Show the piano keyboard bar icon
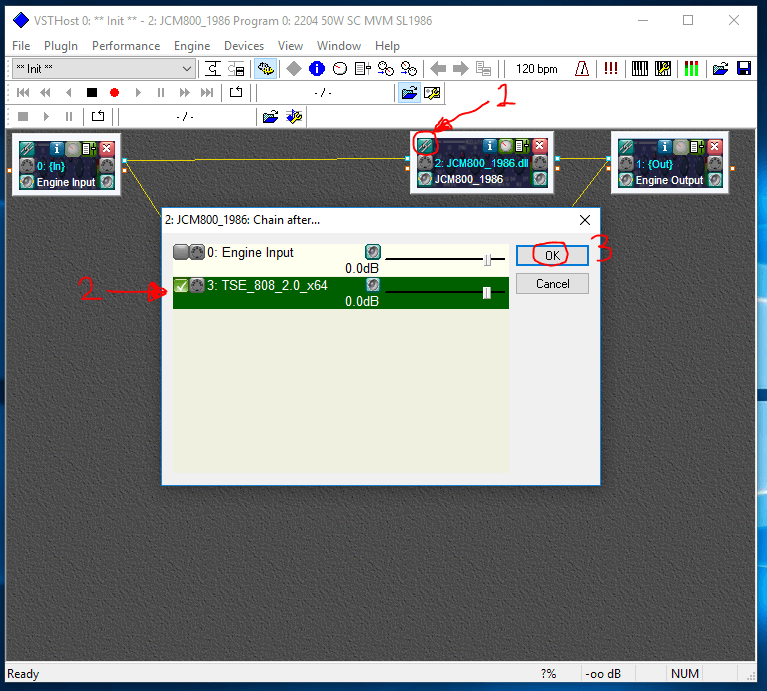This screenshot has width=767, height=691. [639, 68]
